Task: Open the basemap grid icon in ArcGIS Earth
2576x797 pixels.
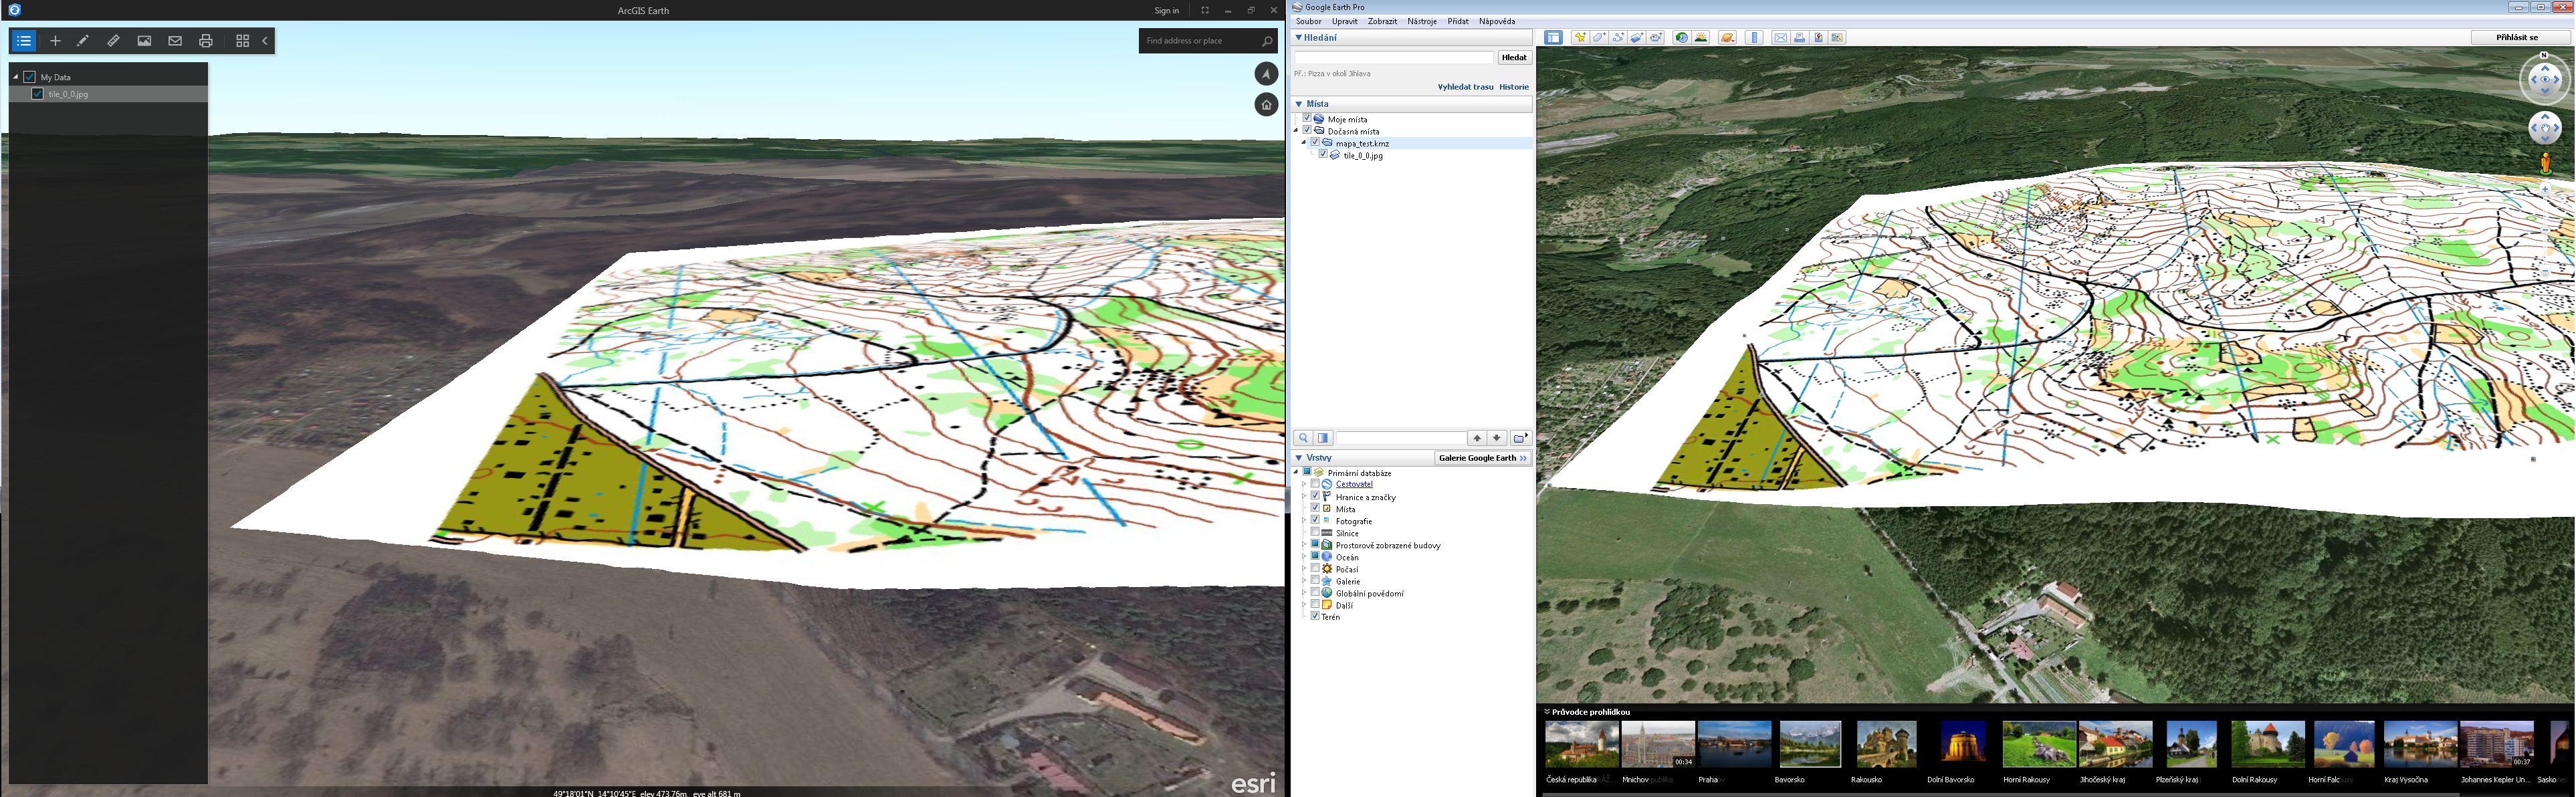Action: click(242, 41)
